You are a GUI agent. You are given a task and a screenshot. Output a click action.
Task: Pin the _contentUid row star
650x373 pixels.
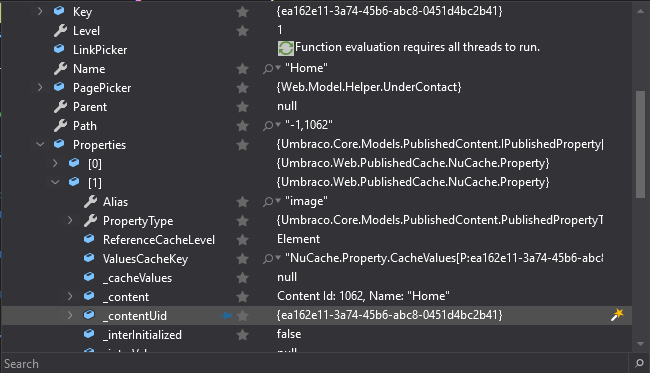coord(243,316)
